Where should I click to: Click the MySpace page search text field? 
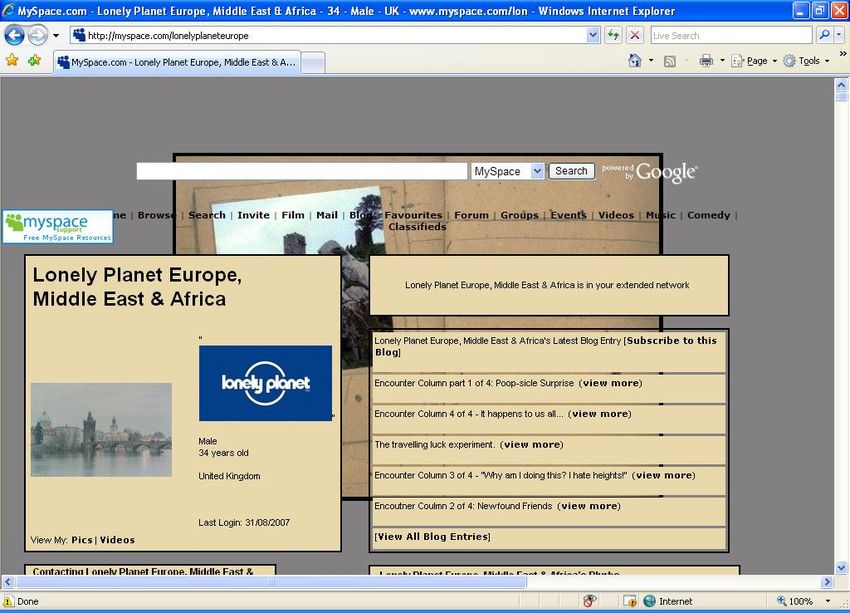(x=301, y=171)
